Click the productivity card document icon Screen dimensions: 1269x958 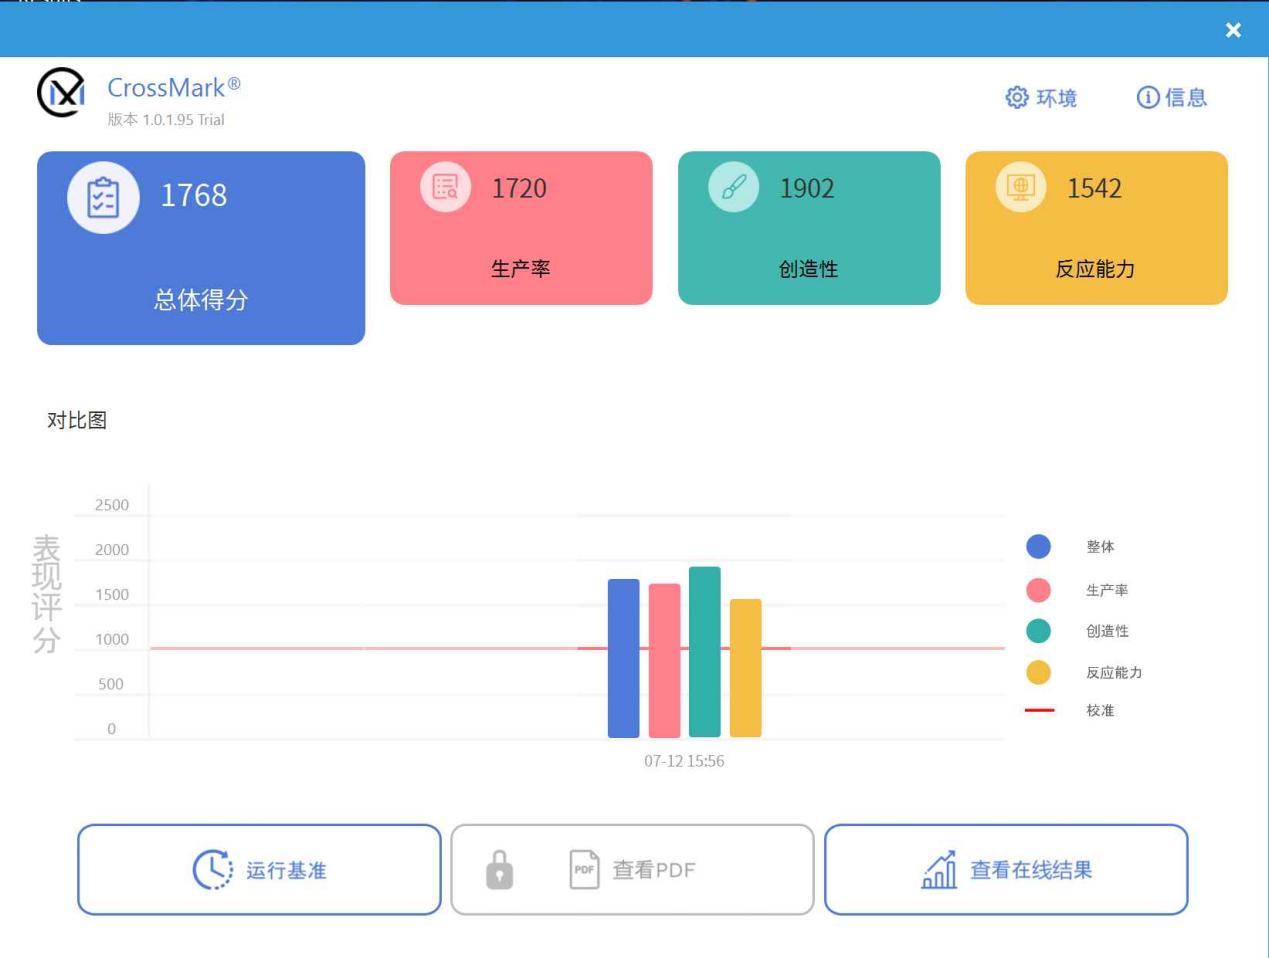pyautogui.click(x=445, y=187)
